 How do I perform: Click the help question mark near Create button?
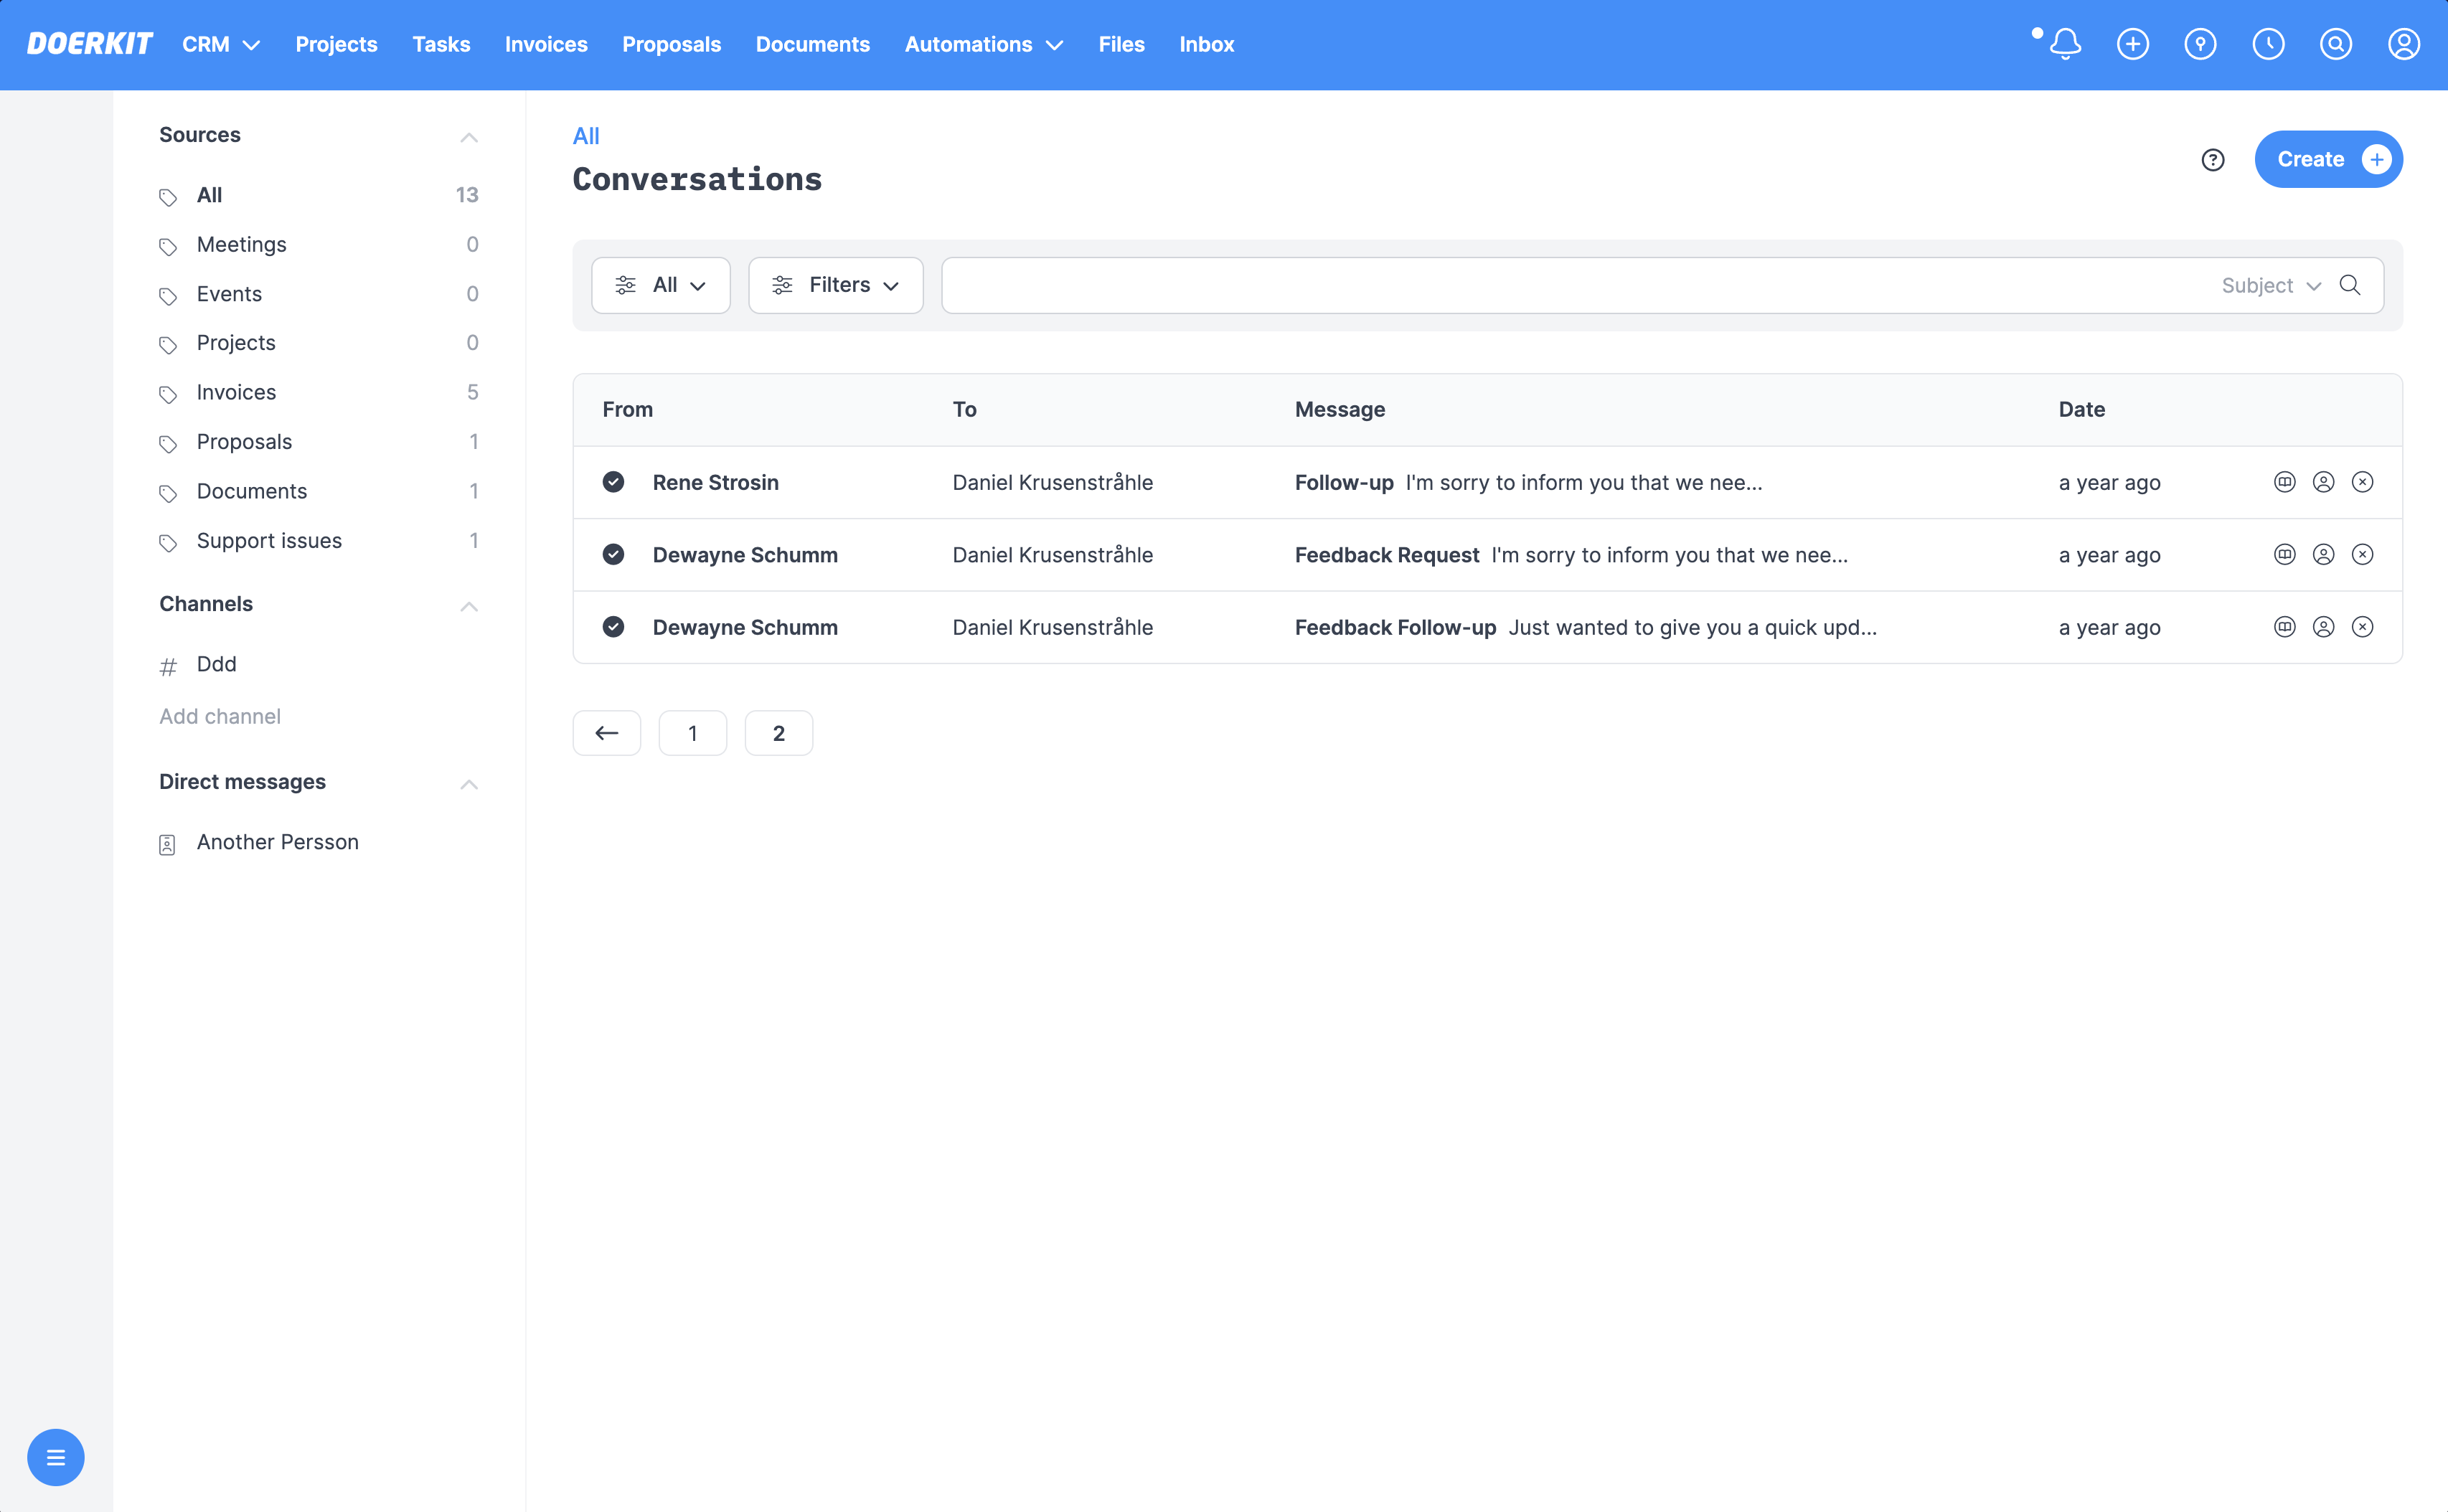(x=2212, y=159)
